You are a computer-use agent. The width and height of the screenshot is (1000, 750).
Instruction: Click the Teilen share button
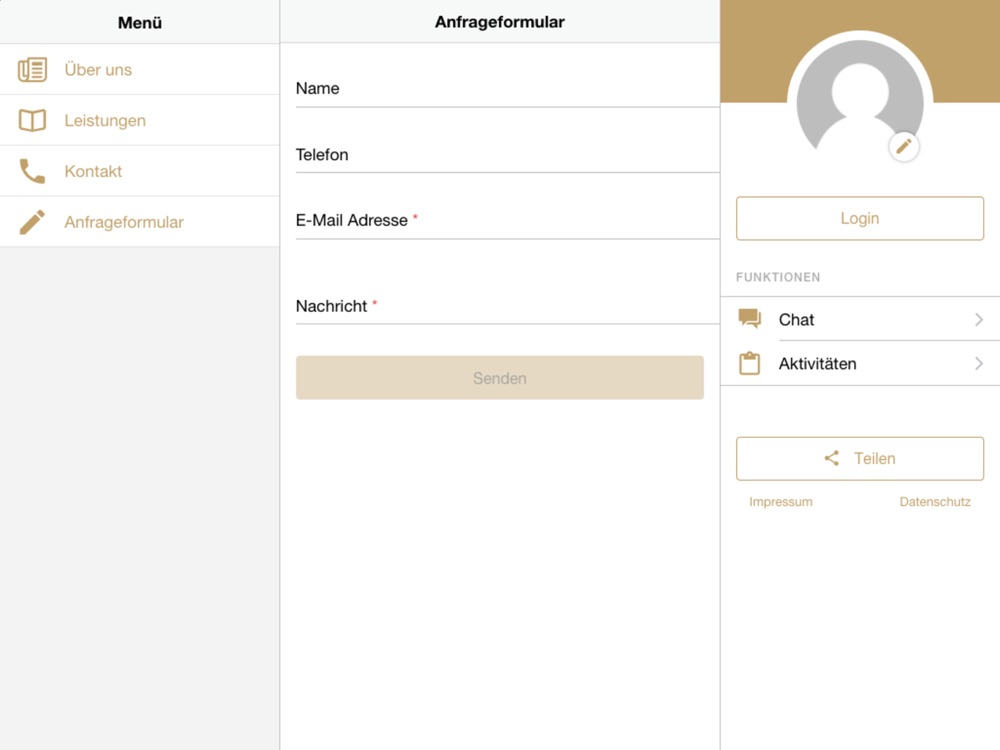[x=860, y=459]
